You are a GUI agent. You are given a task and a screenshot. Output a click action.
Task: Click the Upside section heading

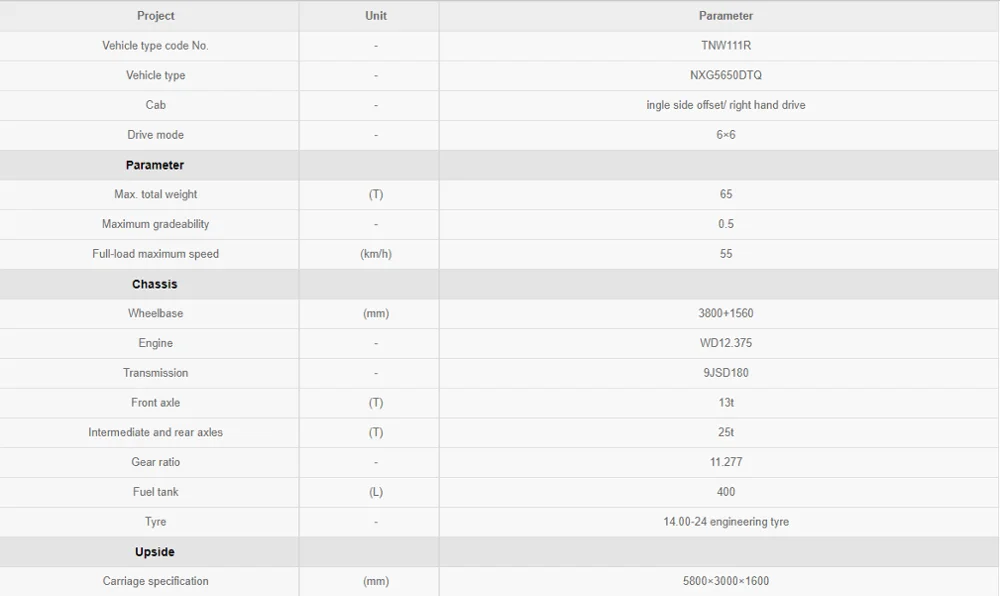click(x=155, y=552)
